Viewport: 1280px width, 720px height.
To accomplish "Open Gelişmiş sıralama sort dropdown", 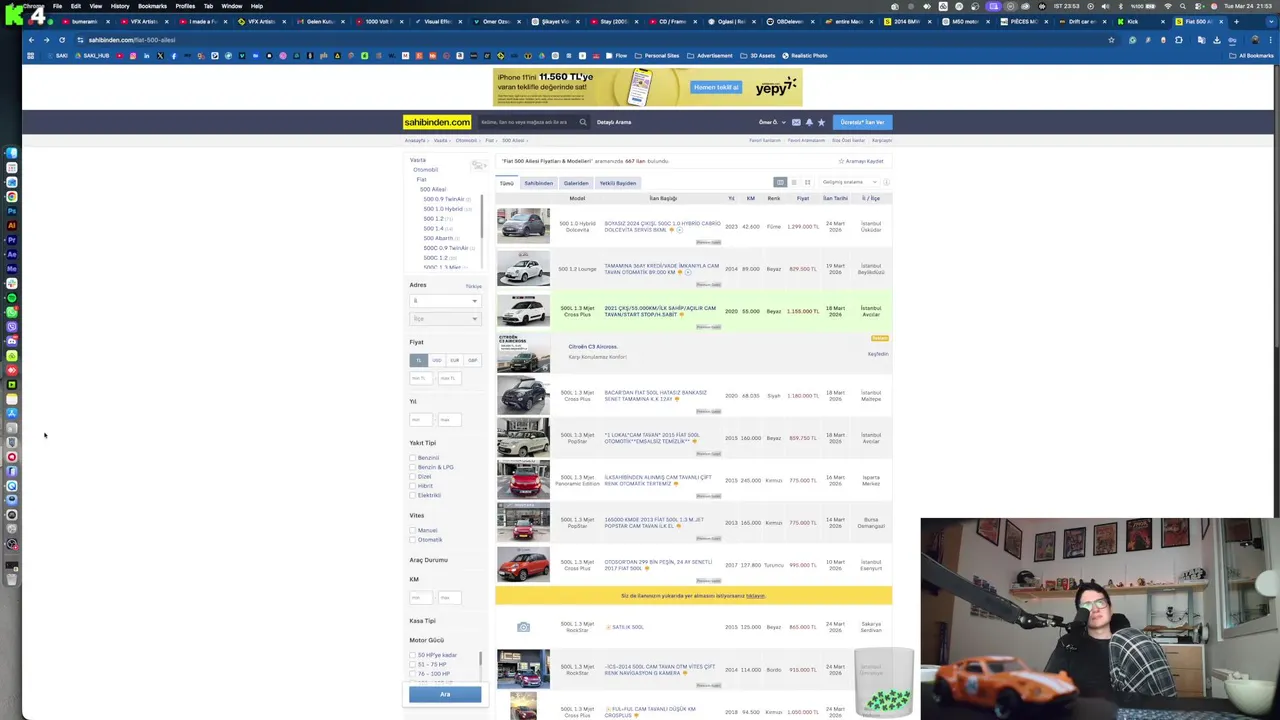I will (848, 182).
